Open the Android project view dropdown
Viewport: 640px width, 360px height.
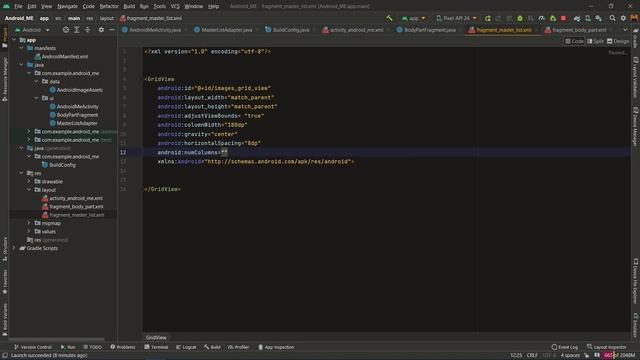pyautogui.click(x=32, y=30)
